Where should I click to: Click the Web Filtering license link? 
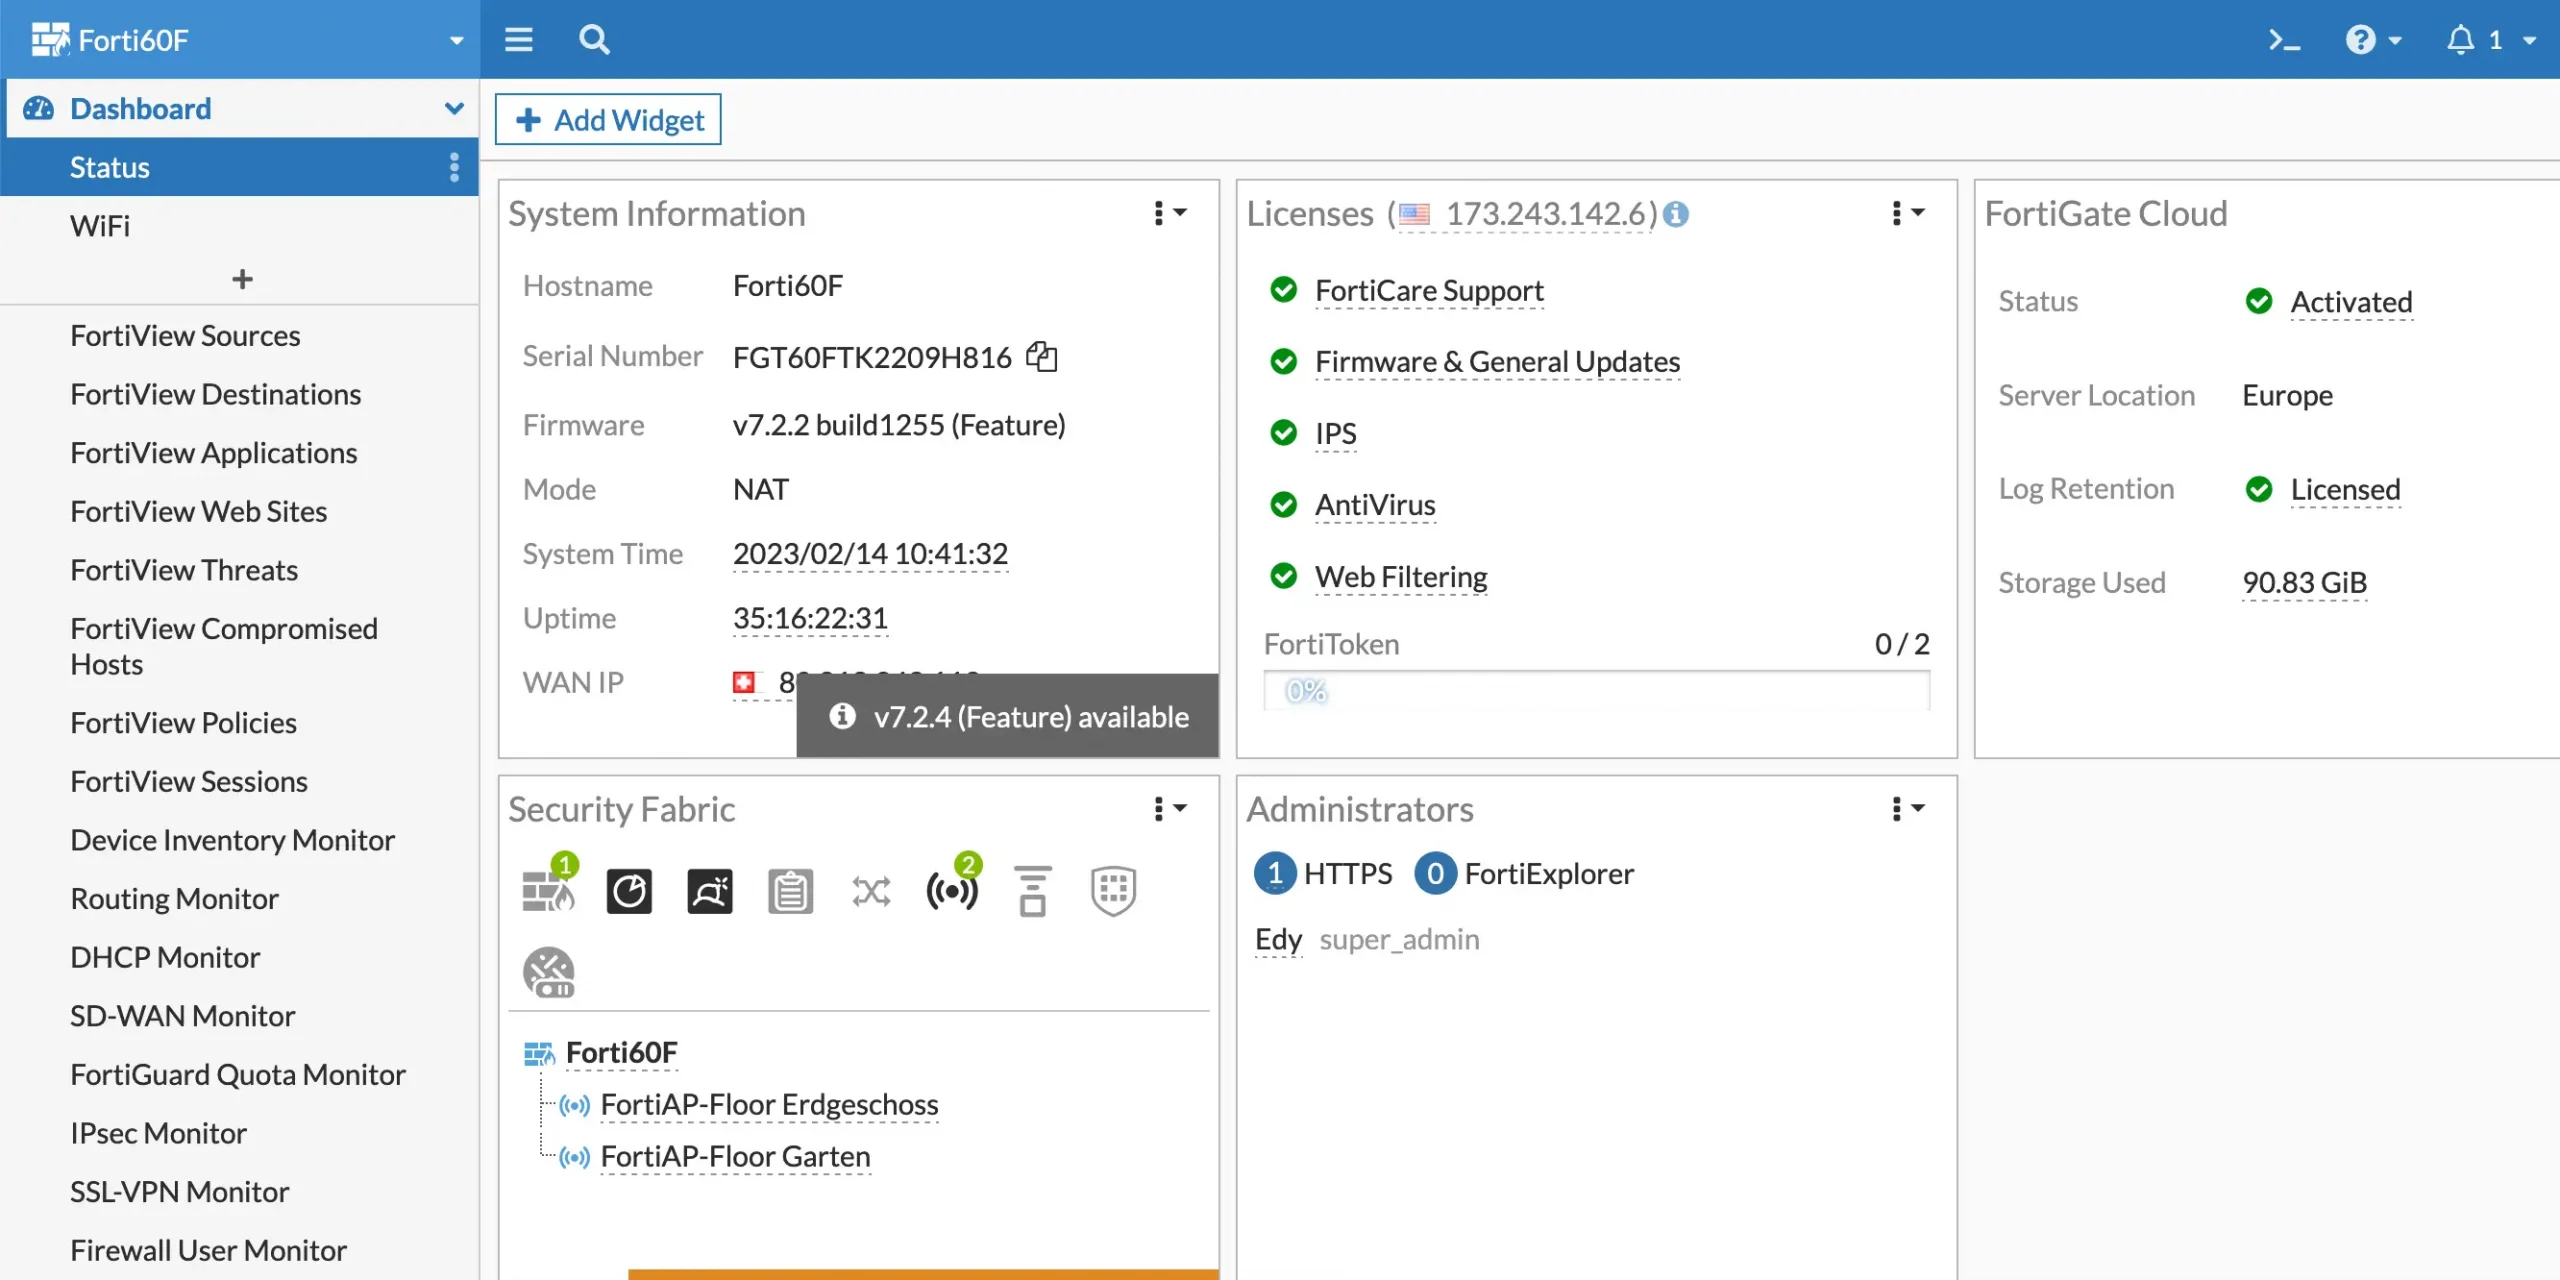pos(1401,577)
